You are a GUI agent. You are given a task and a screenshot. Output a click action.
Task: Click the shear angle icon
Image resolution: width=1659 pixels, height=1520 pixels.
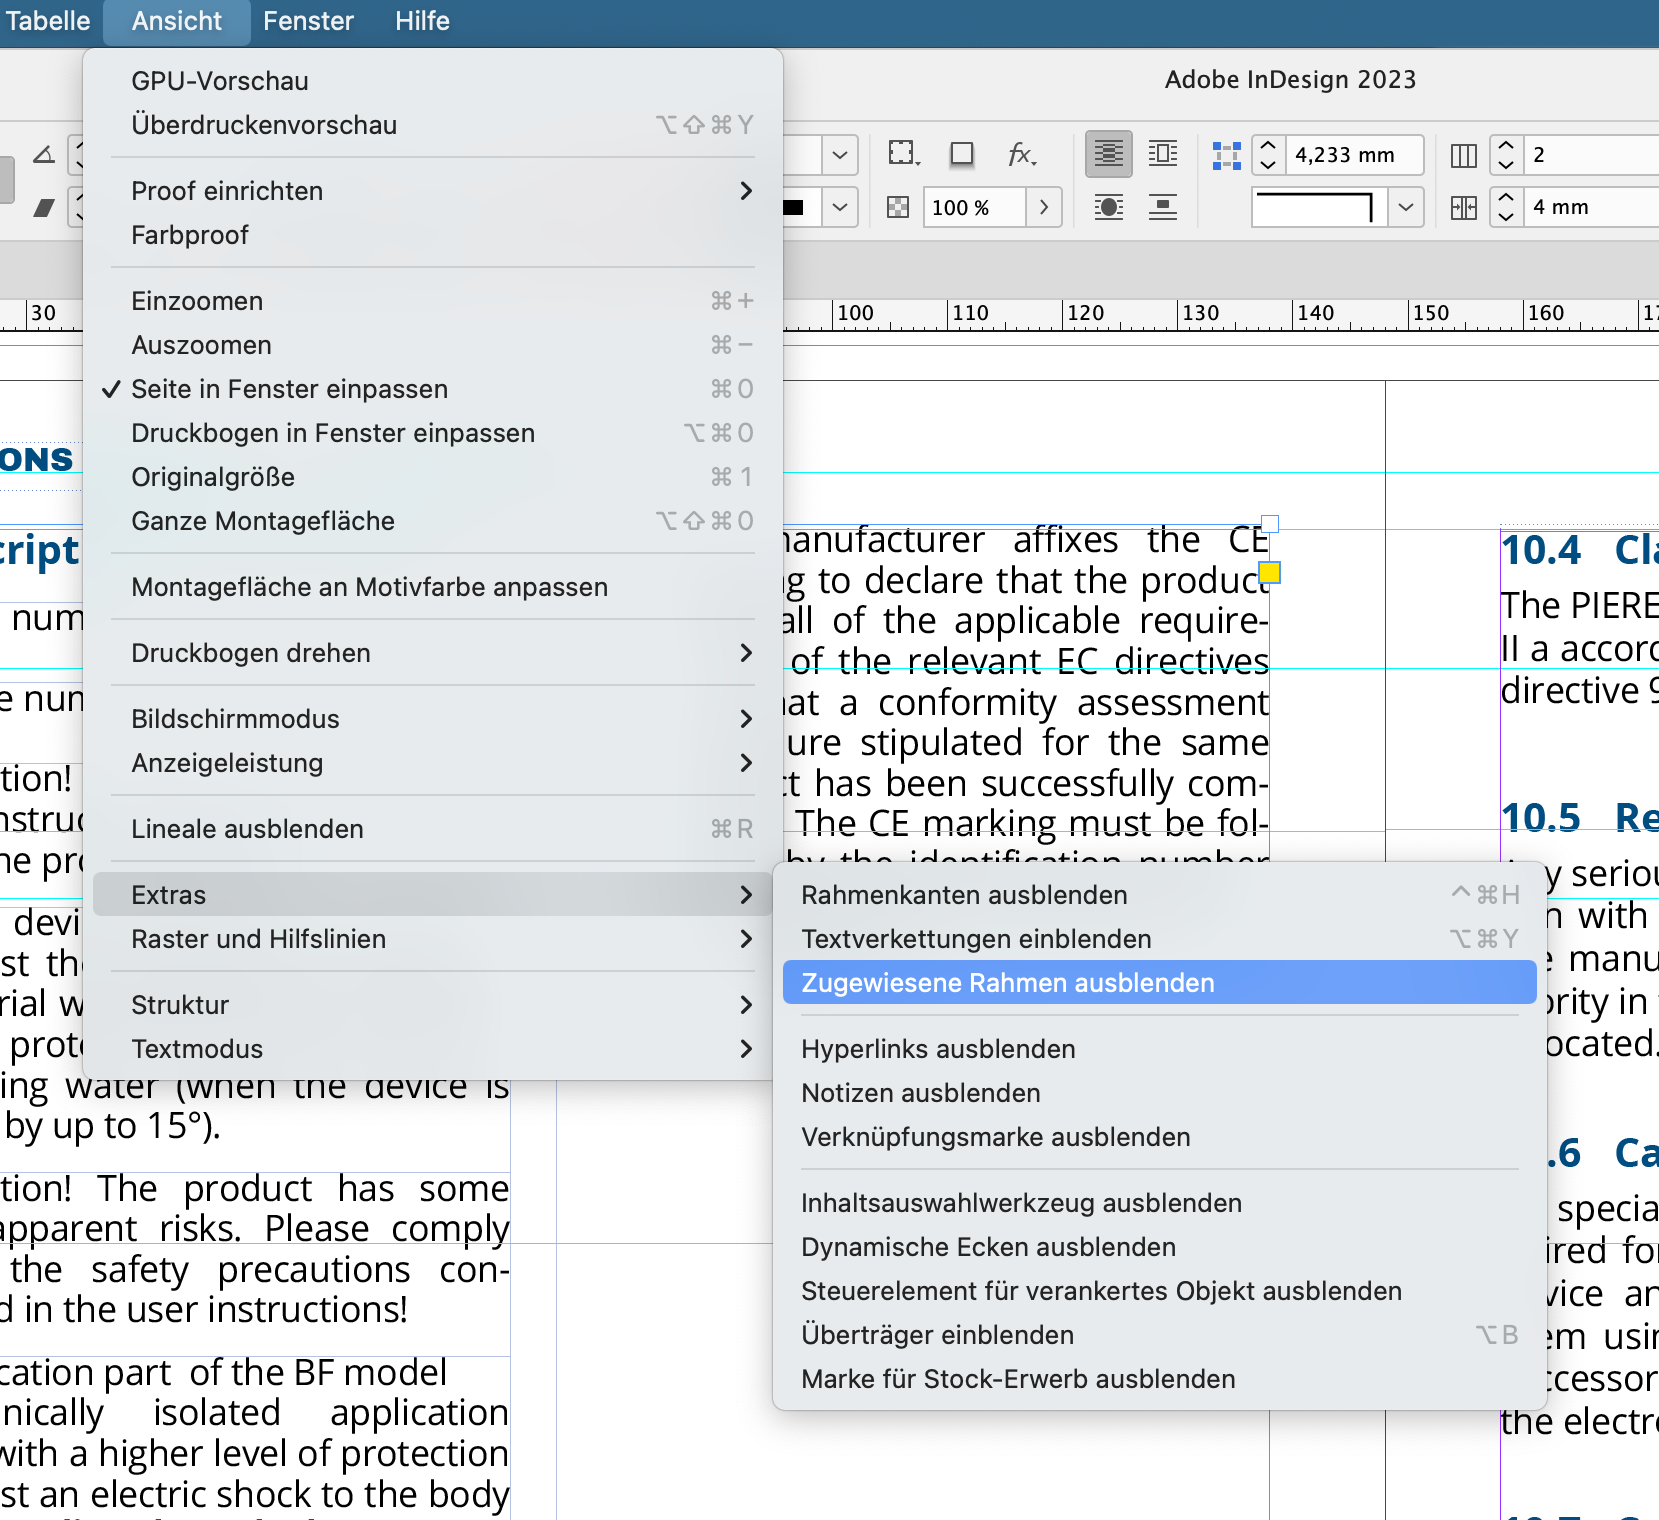click(x=44, y=207)
